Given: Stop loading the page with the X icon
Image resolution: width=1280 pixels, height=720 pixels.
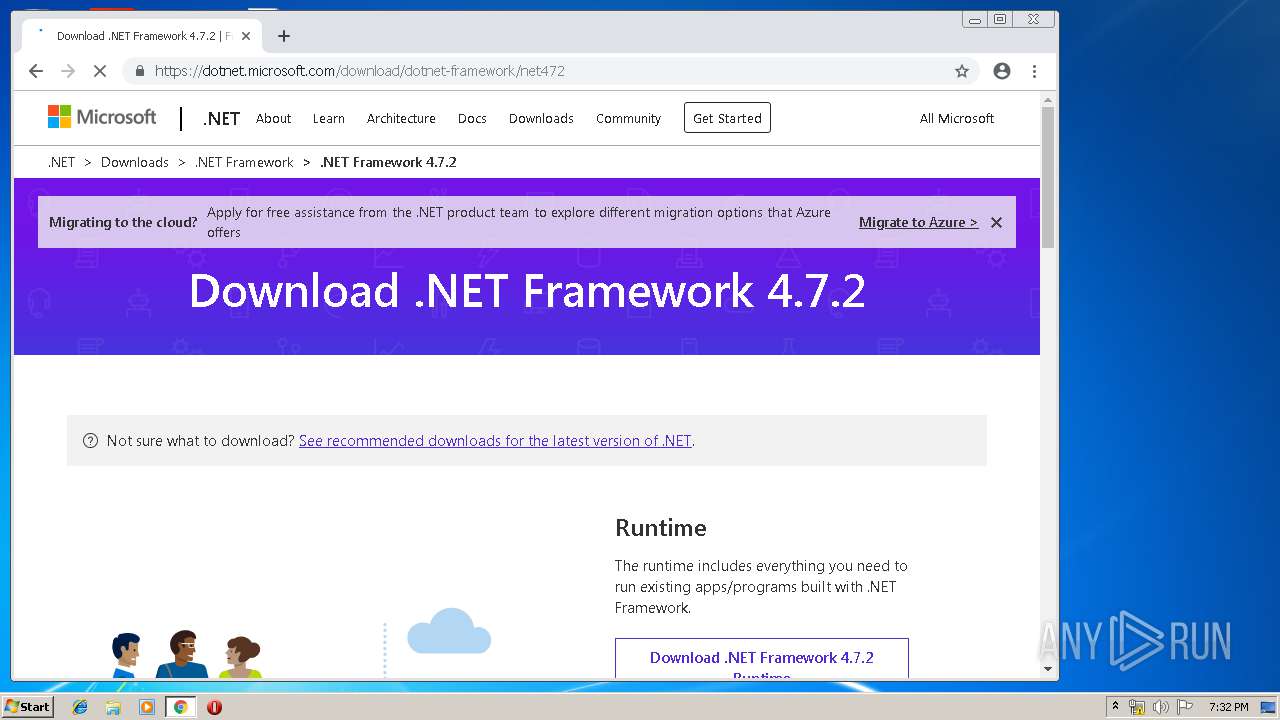Looking at the screenshot, I should tap(100, 71).
